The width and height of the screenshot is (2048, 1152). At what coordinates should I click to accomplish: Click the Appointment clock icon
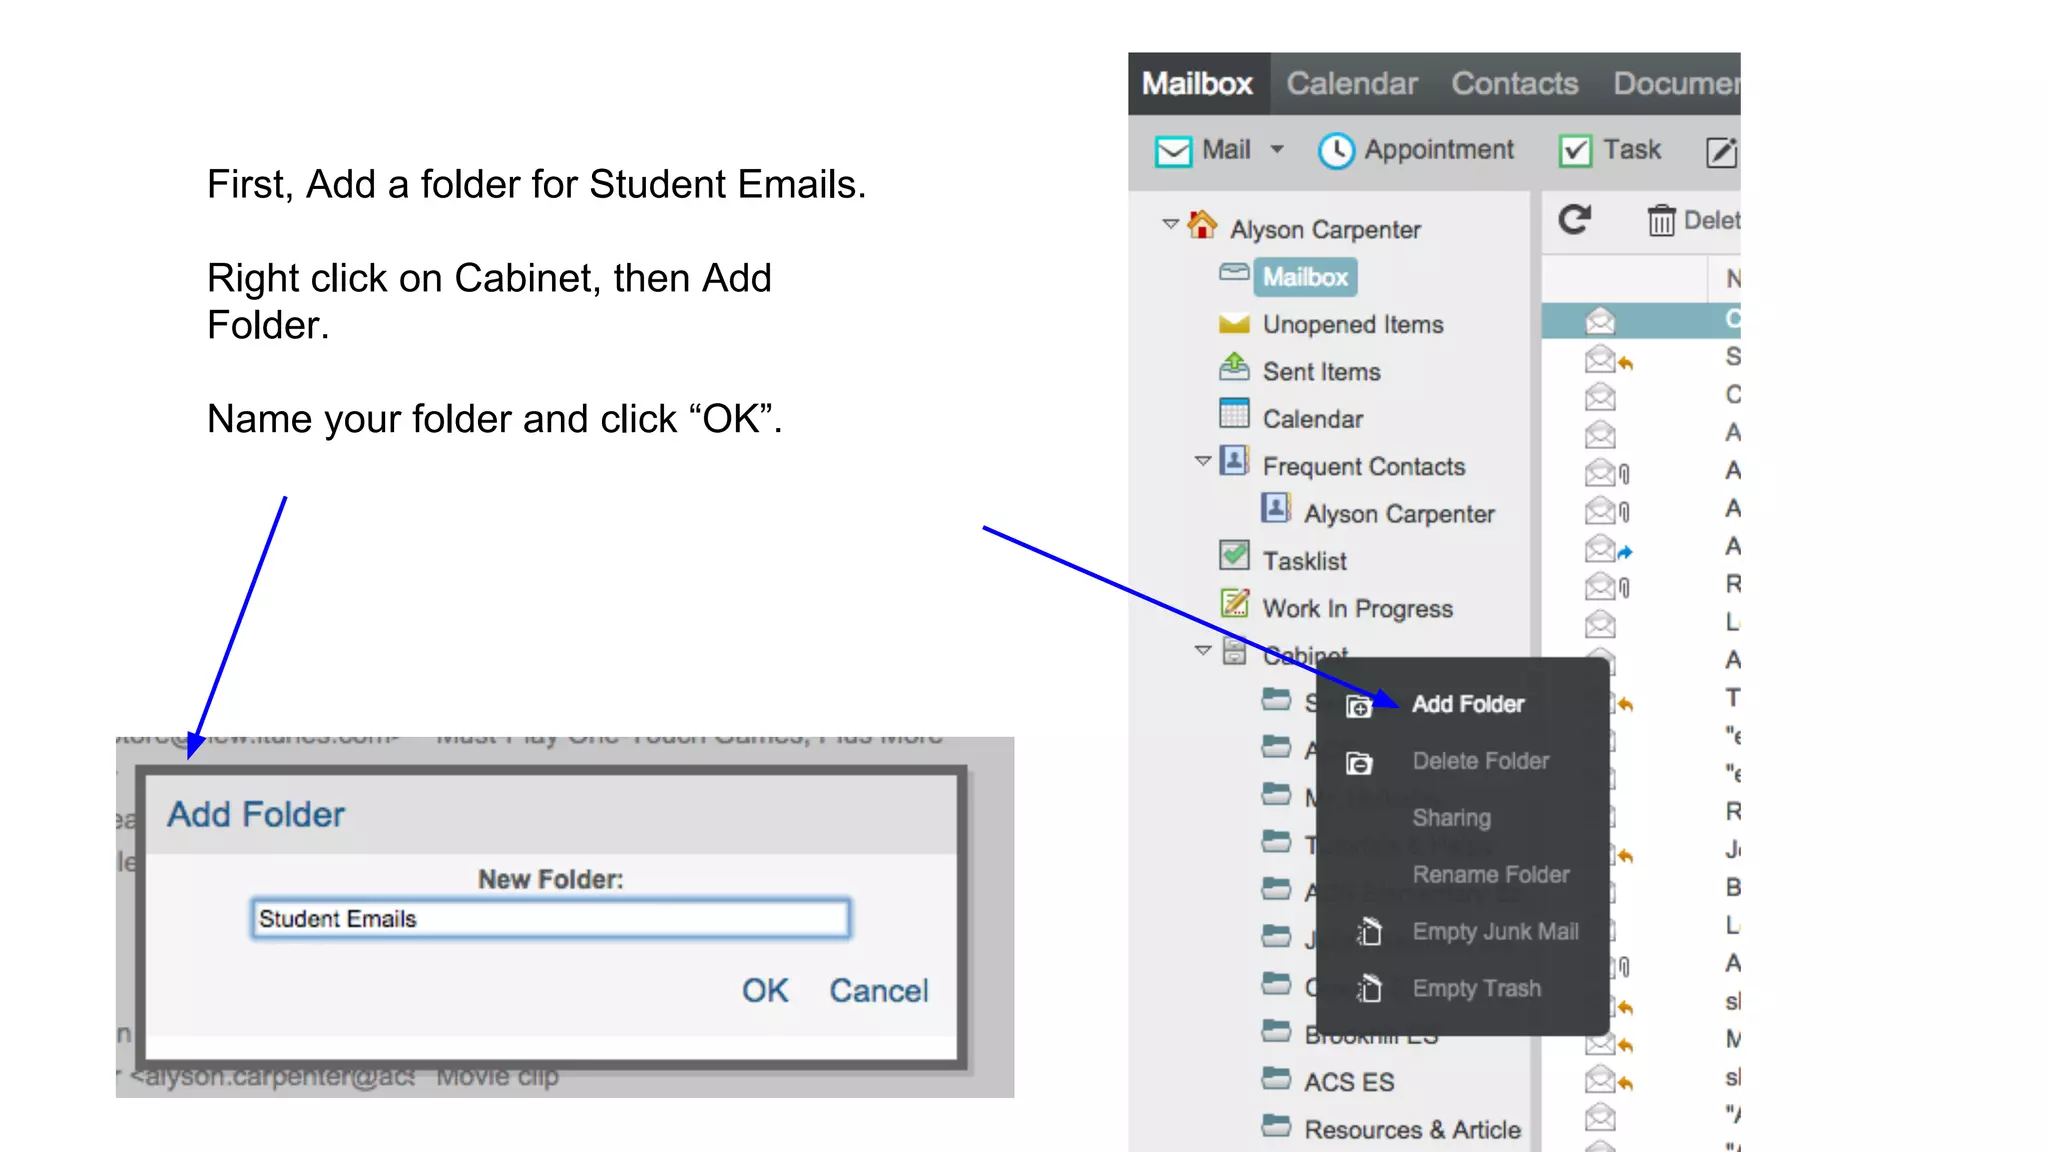click(1336, 151)
